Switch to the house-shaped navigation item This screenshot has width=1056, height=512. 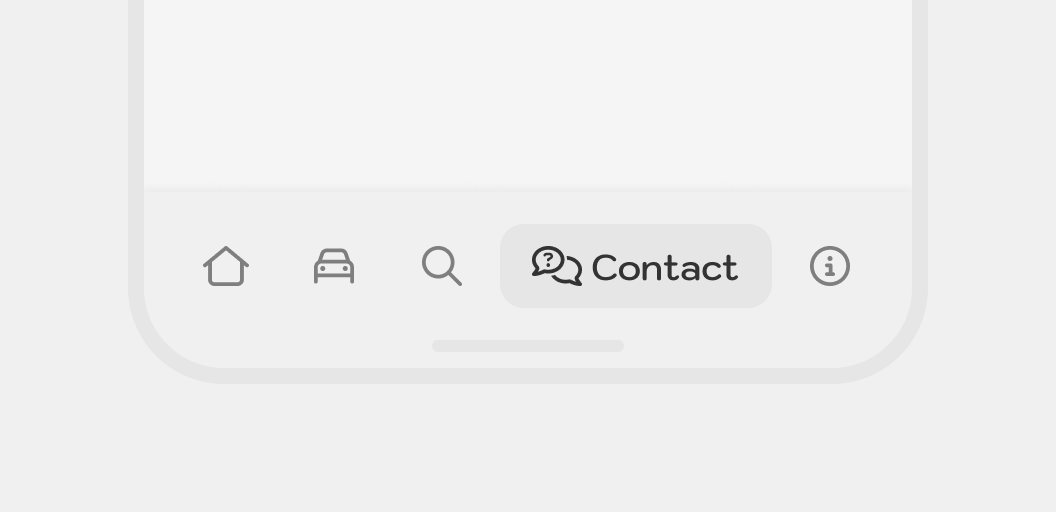point(226,266)
